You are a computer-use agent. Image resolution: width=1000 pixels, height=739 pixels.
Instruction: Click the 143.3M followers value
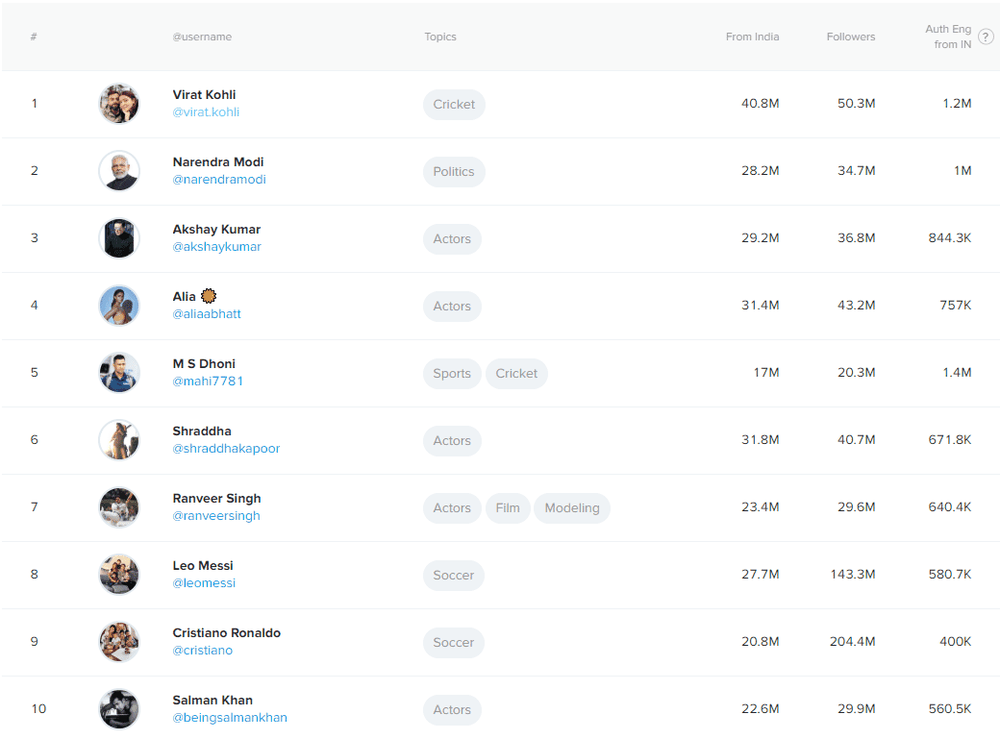pyautogui.click(x=853, y=574)
